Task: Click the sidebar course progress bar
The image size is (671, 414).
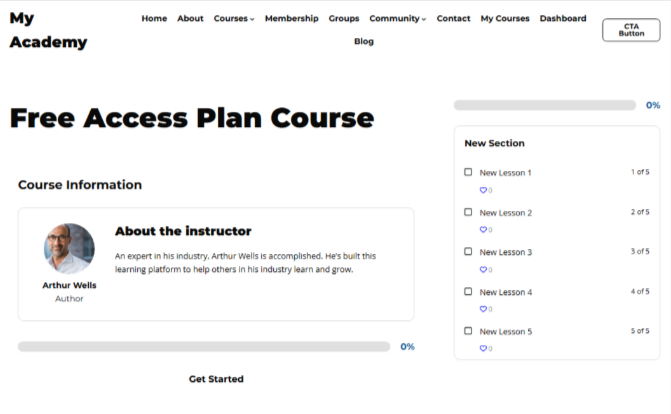Action: tap(545, 105)
